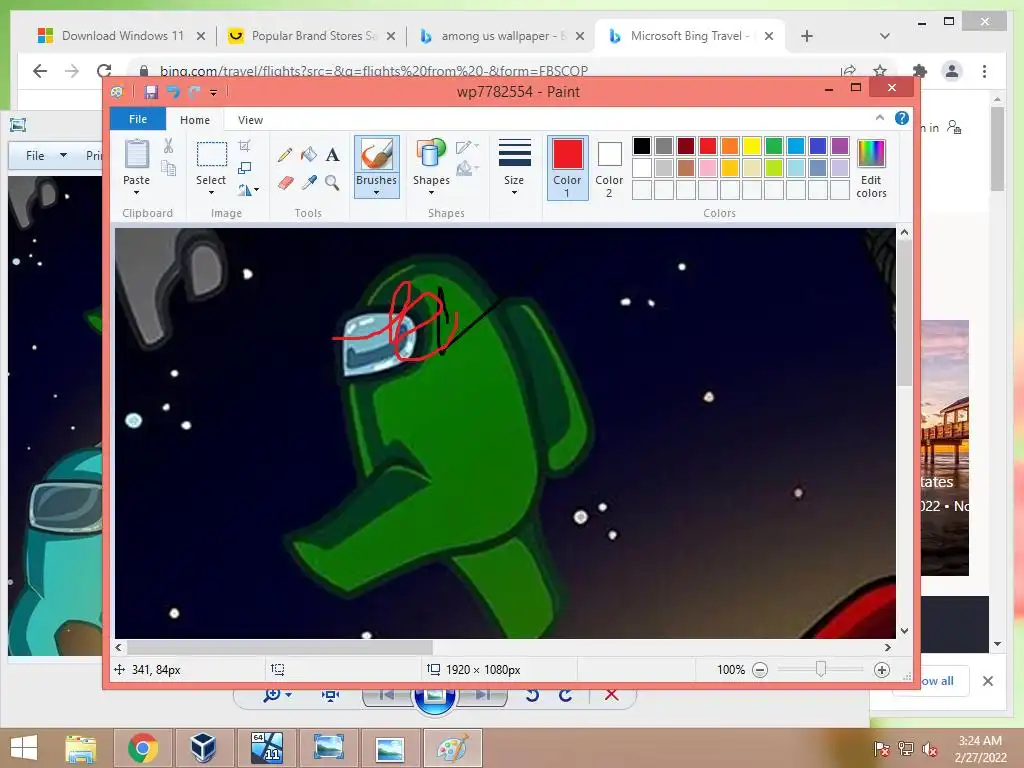Click the delete red X in Photo Viewer

611,694
